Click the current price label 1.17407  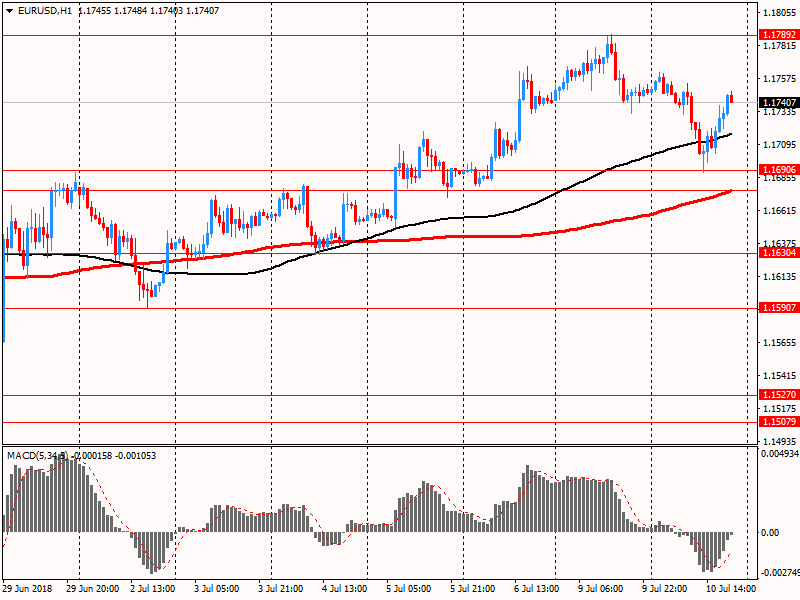coord(778,103)
